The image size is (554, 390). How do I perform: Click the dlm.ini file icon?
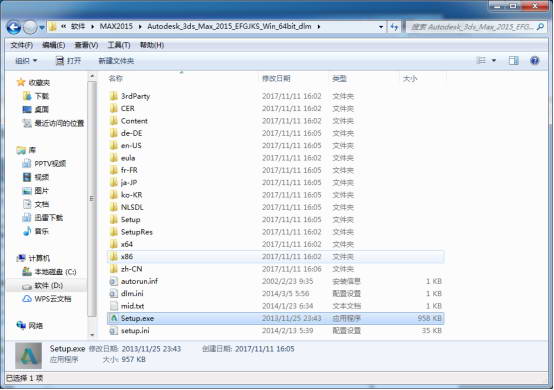113,294
